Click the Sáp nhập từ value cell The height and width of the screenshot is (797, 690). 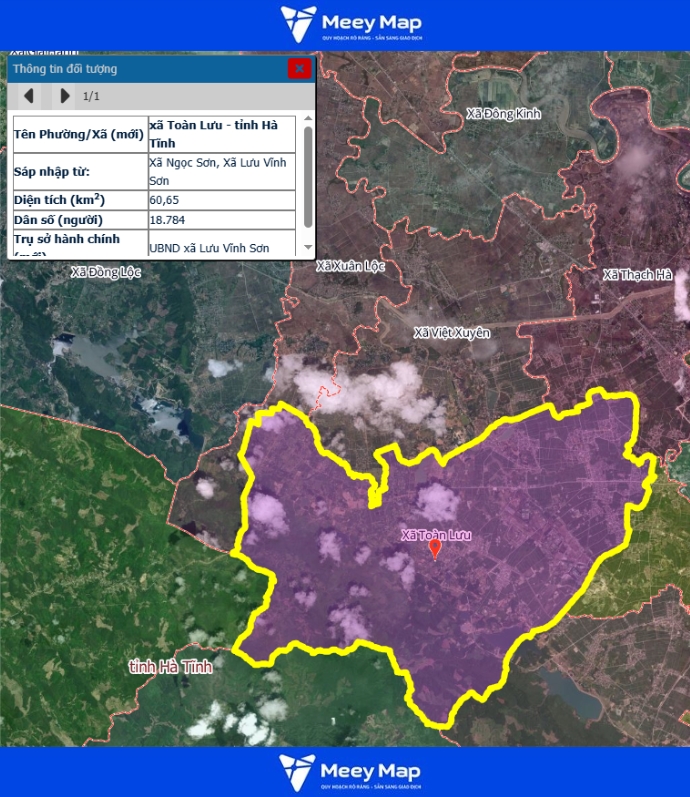221,171
